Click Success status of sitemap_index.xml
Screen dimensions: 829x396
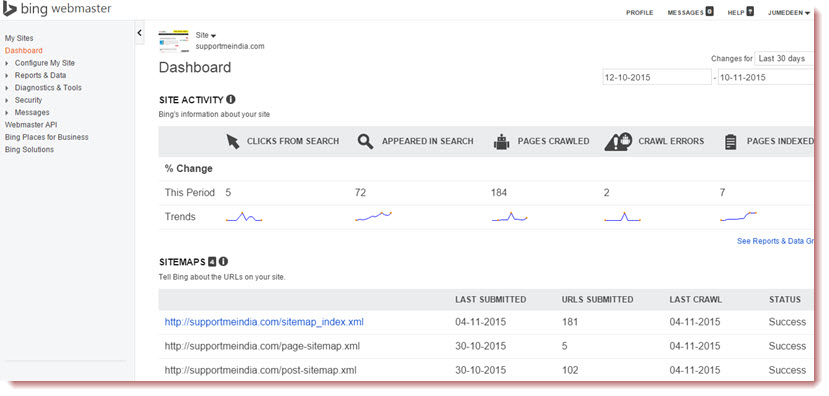(x=787, y=322)
